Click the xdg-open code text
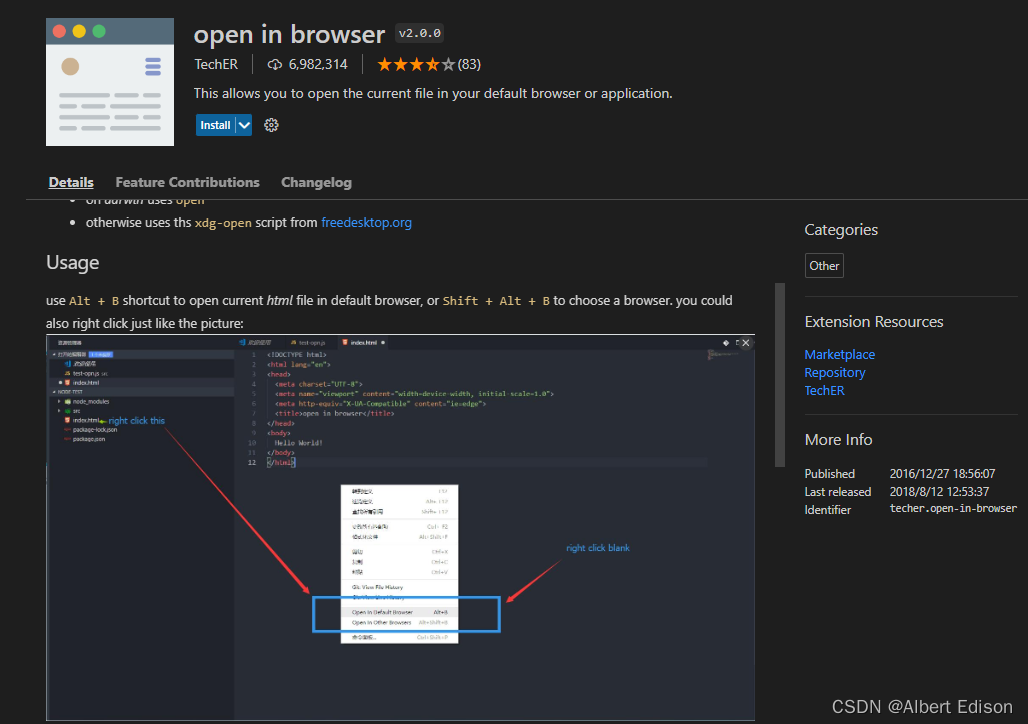The image size is (1028, 724). pyautogui.click(x=223, y=223)
